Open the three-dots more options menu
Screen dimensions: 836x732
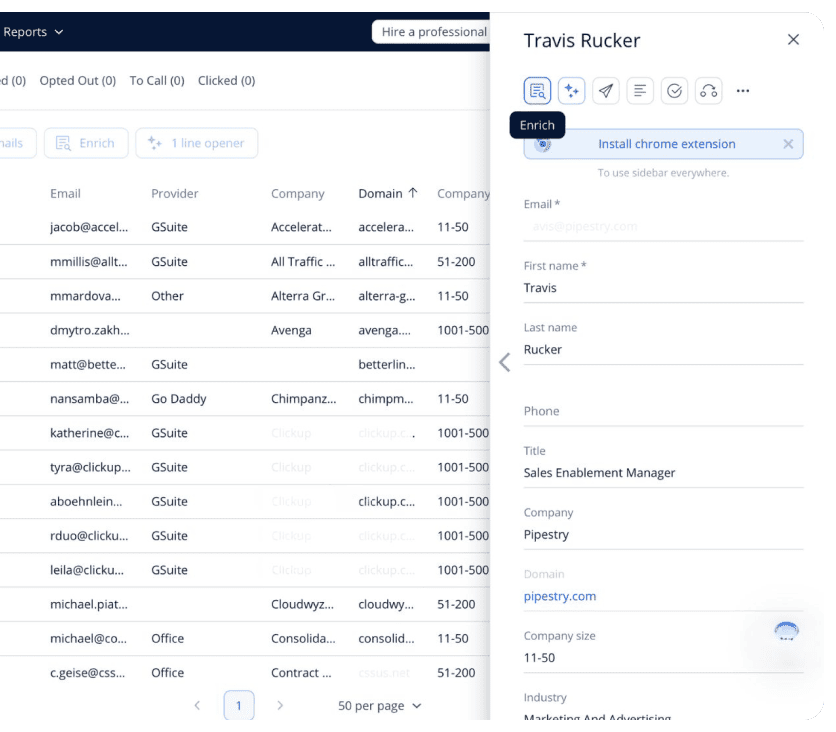[743, 91]
